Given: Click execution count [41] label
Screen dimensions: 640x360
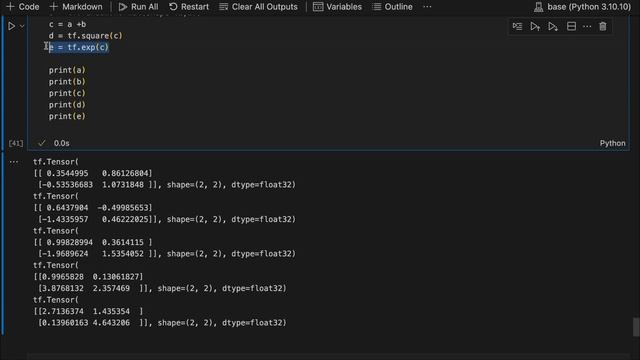Looking at the screenshot, I should coord(16,143).
